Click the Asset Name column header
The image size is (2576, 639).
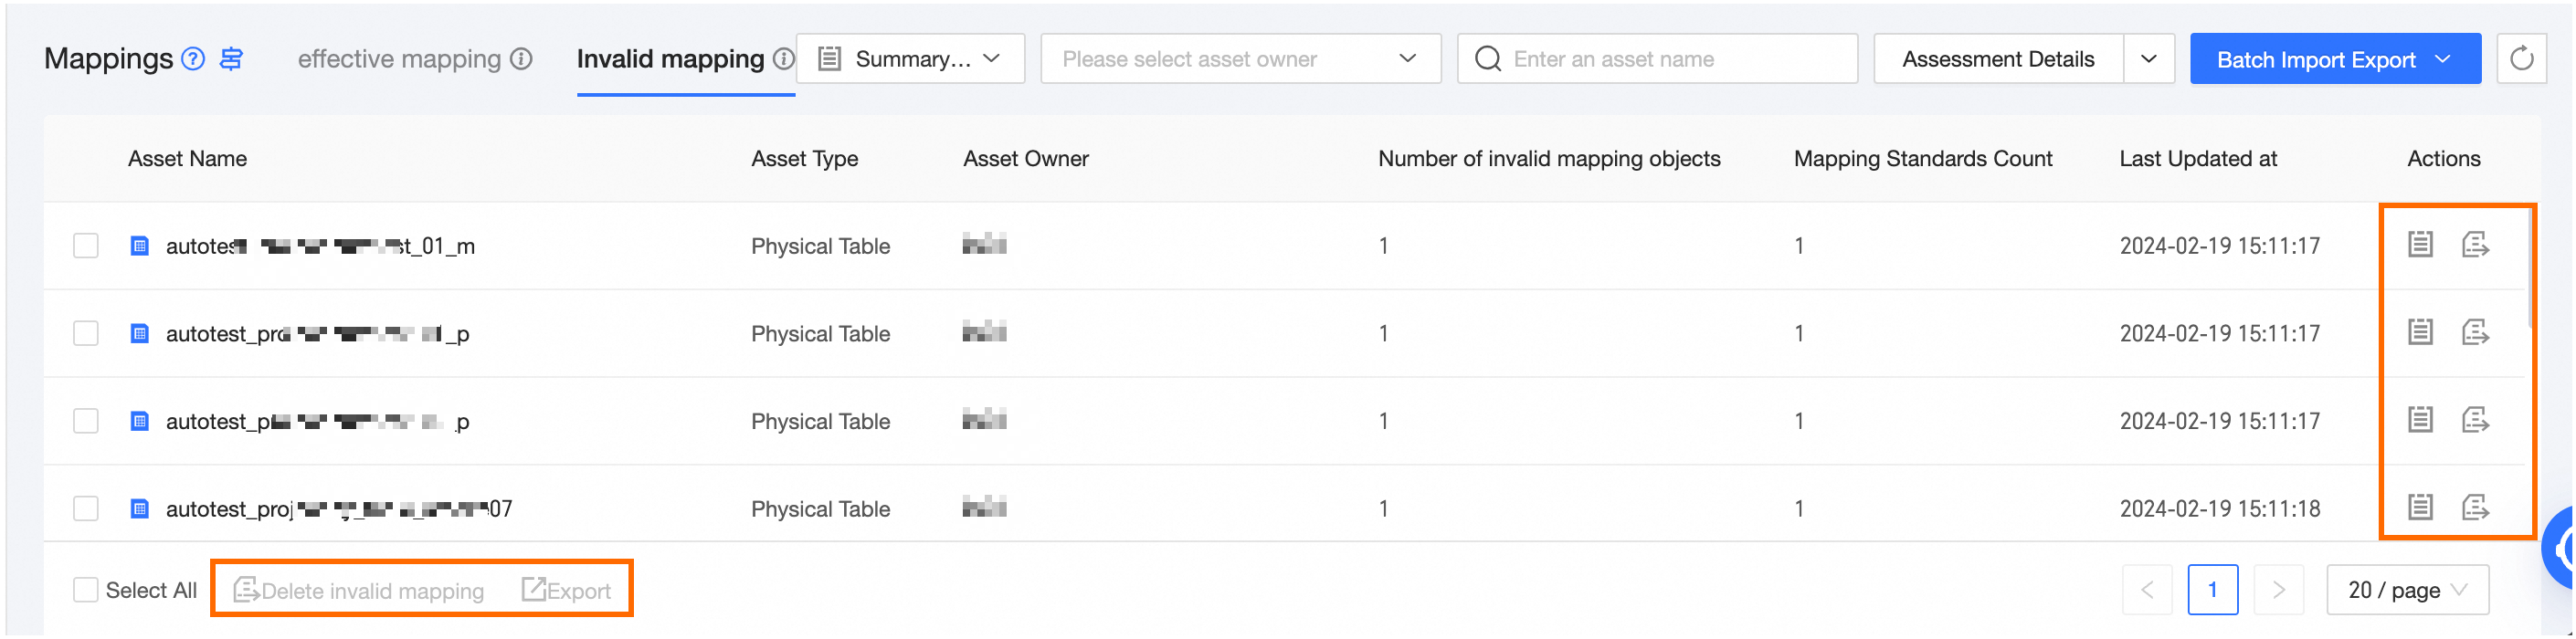point(187,158)
